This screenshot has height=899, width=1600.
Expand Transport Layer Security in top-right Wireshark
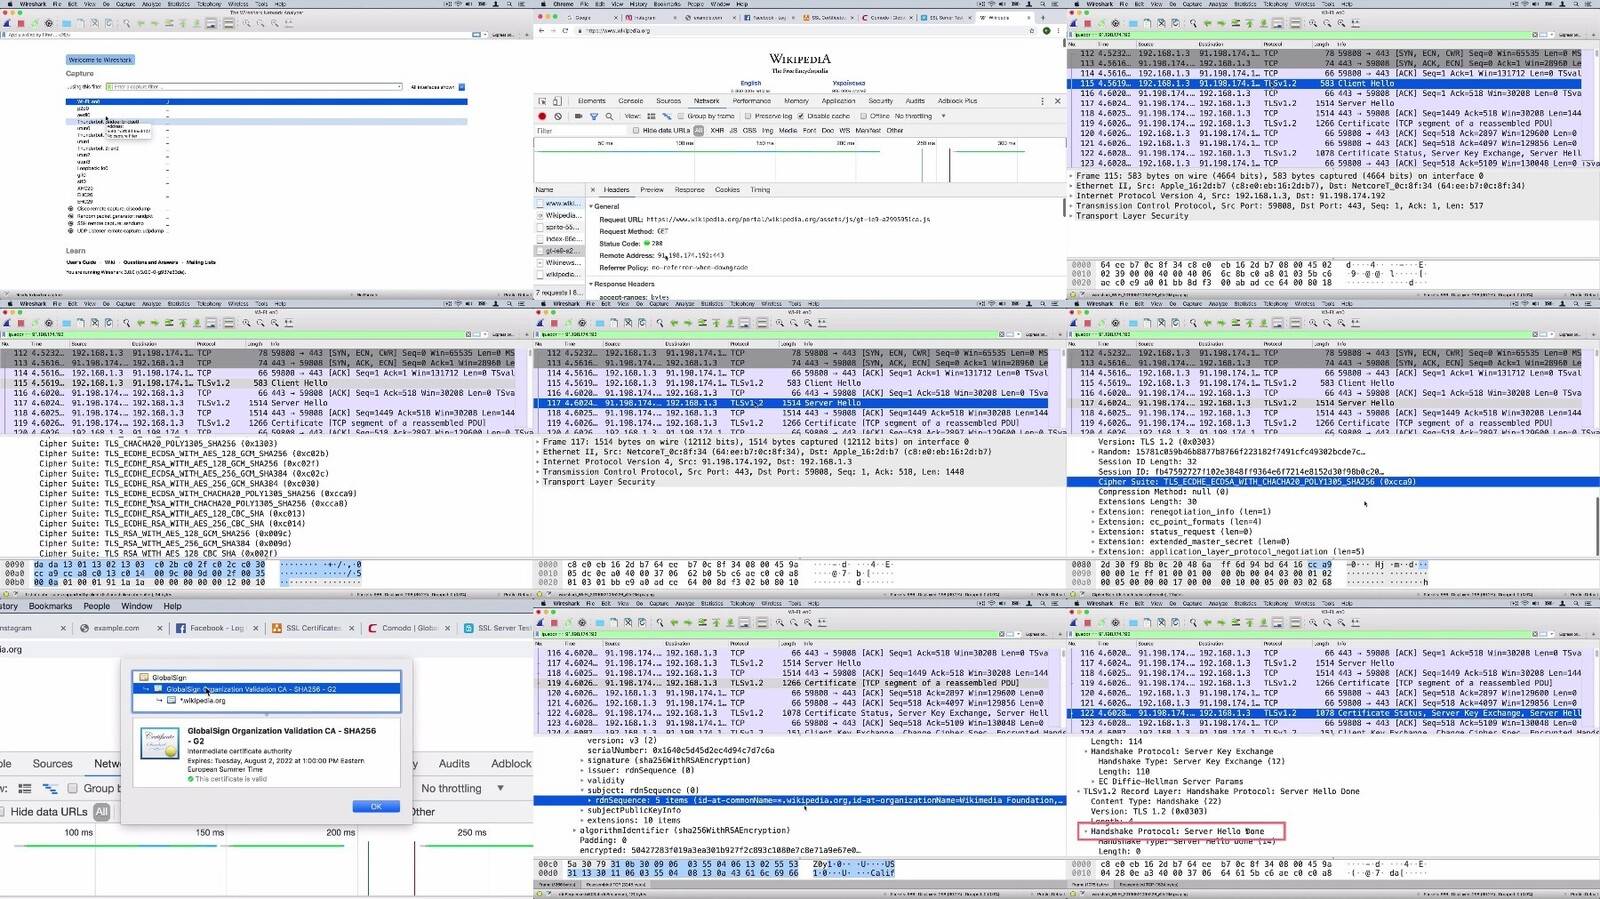coord(1072,216)
